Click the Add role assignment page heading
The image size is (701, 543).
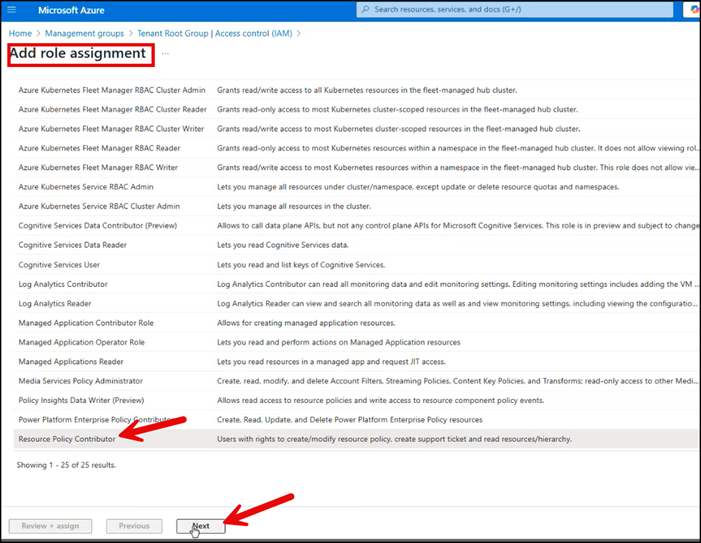tap(78, 54)
